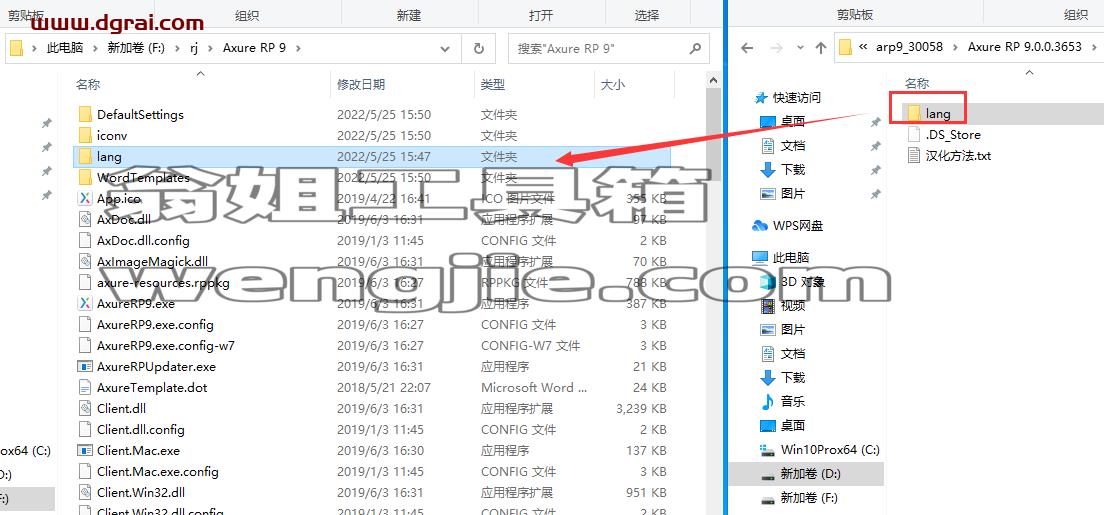1104x515 pixels.
Task: Select the .DS_Store file icon
Action: point(914,135)
